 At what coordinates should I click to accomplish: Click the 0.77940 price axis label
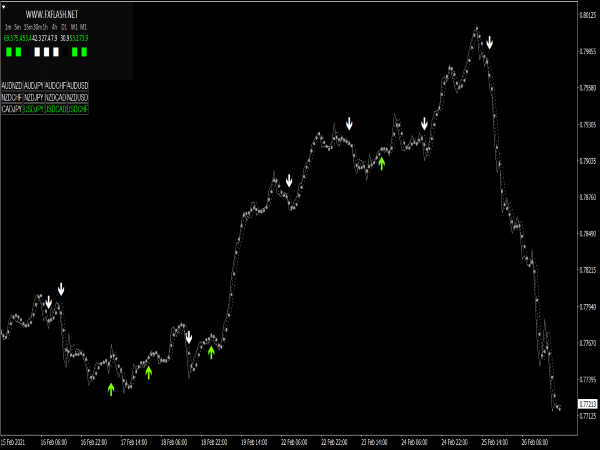[588, 307]
